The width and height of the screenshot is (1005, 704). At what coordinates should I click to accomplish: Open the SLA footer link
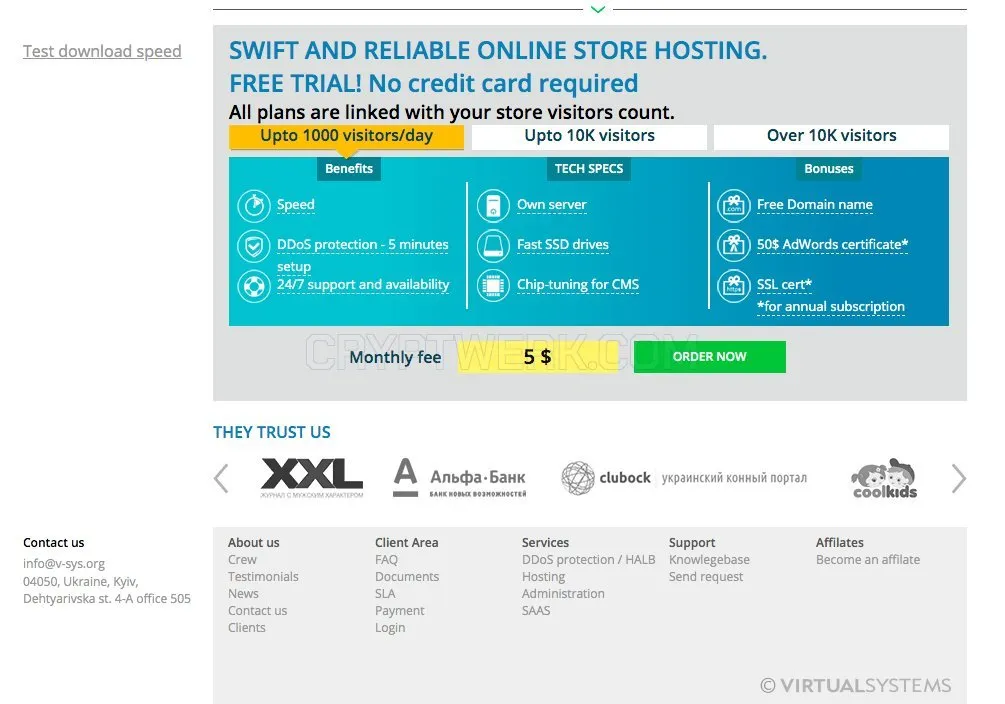point(385,594)
